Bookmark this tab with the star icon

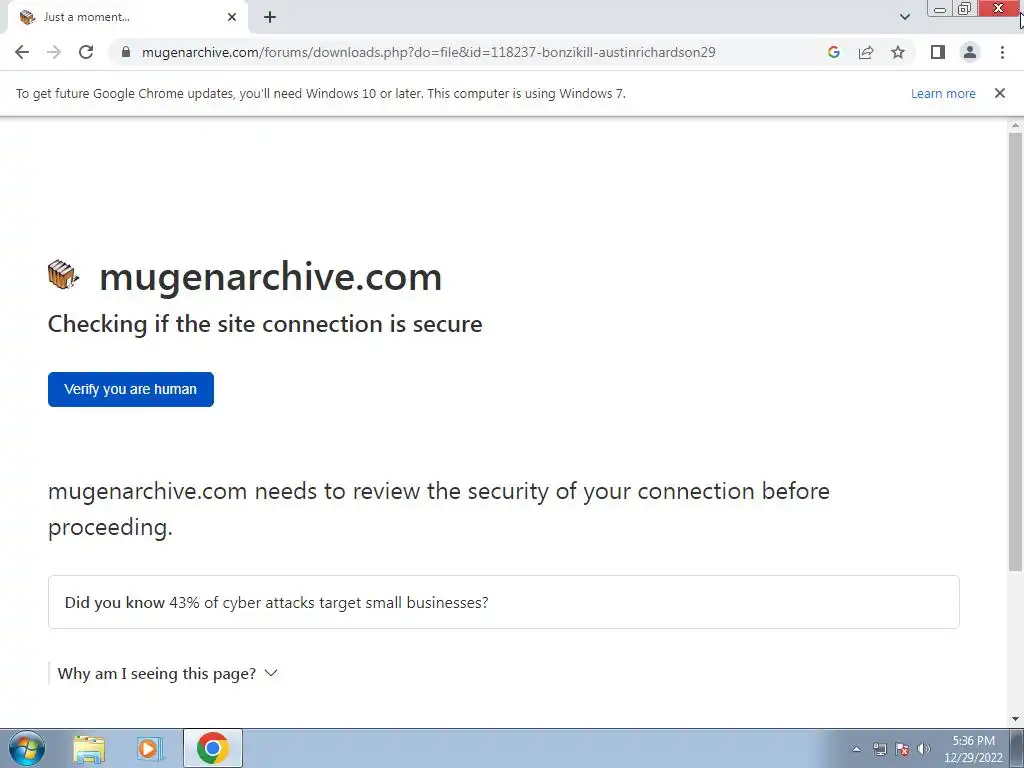[x=898, y=52]
